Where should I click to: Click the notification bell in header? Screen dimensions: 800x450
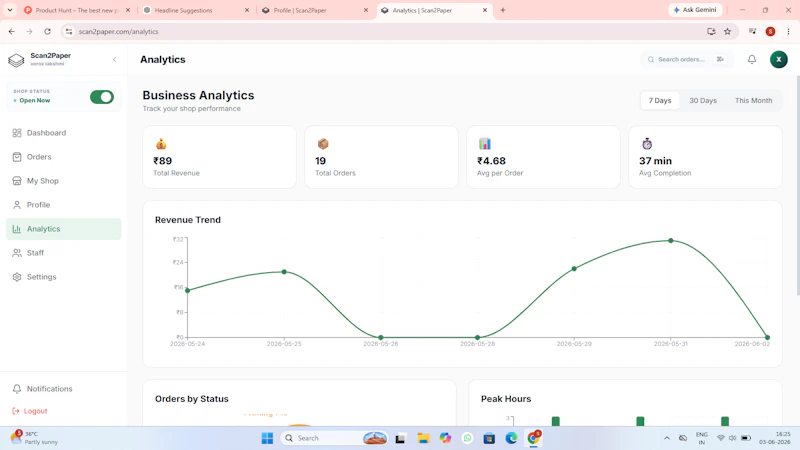[752, 60]
